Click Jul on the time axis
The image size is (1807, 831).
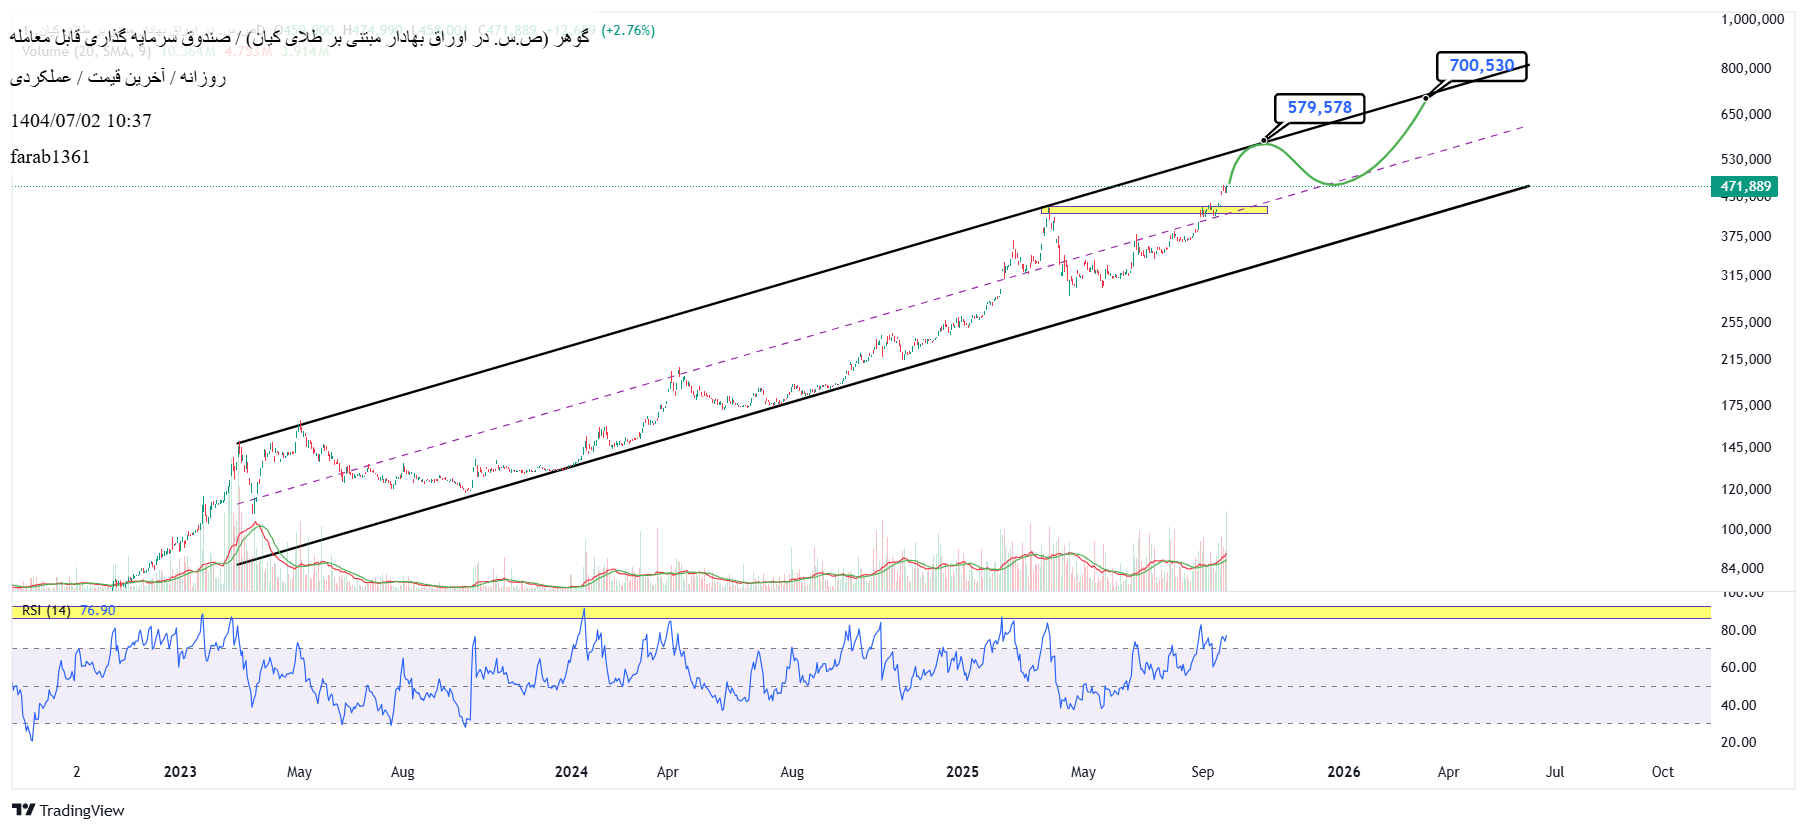[1554, 772]
